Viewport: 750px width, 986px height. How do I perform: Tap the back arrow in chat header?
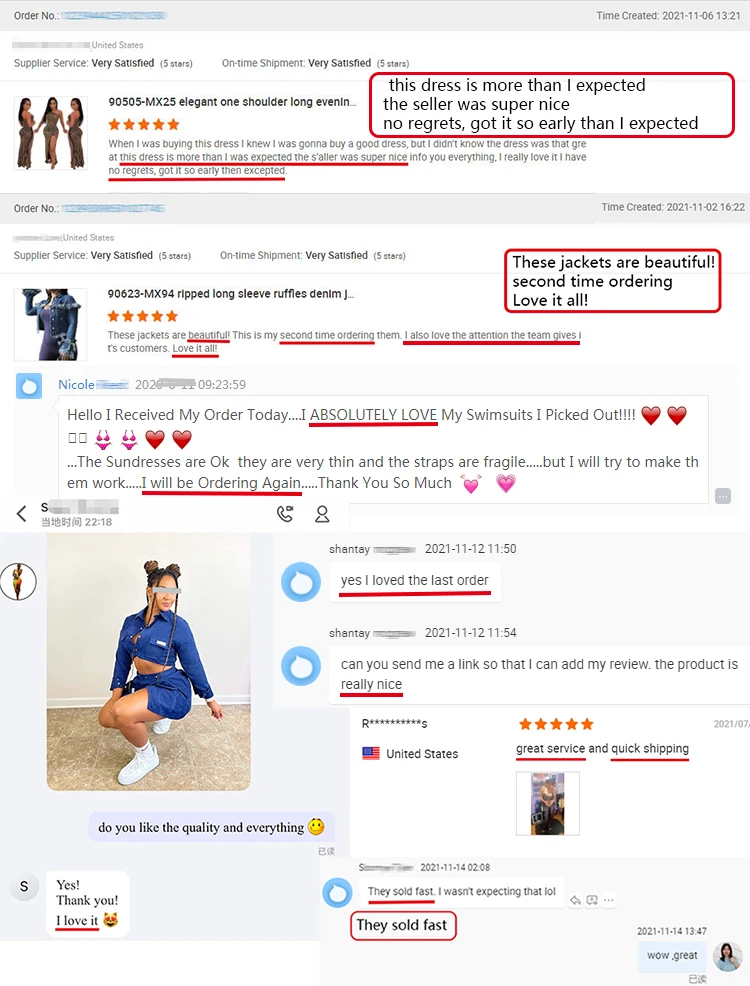pyautogui.click(x=21, y=514)
